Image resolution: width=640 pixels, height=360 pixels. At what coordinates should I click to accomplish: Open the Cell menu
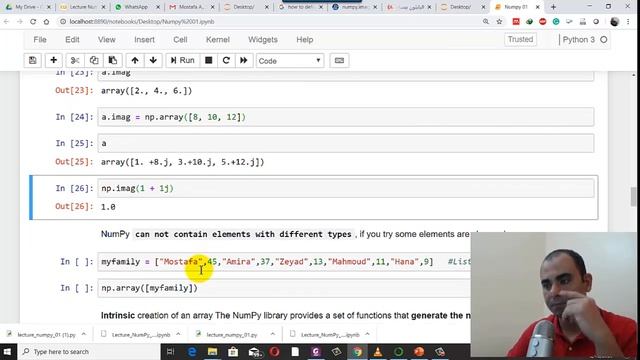(180, 40)
